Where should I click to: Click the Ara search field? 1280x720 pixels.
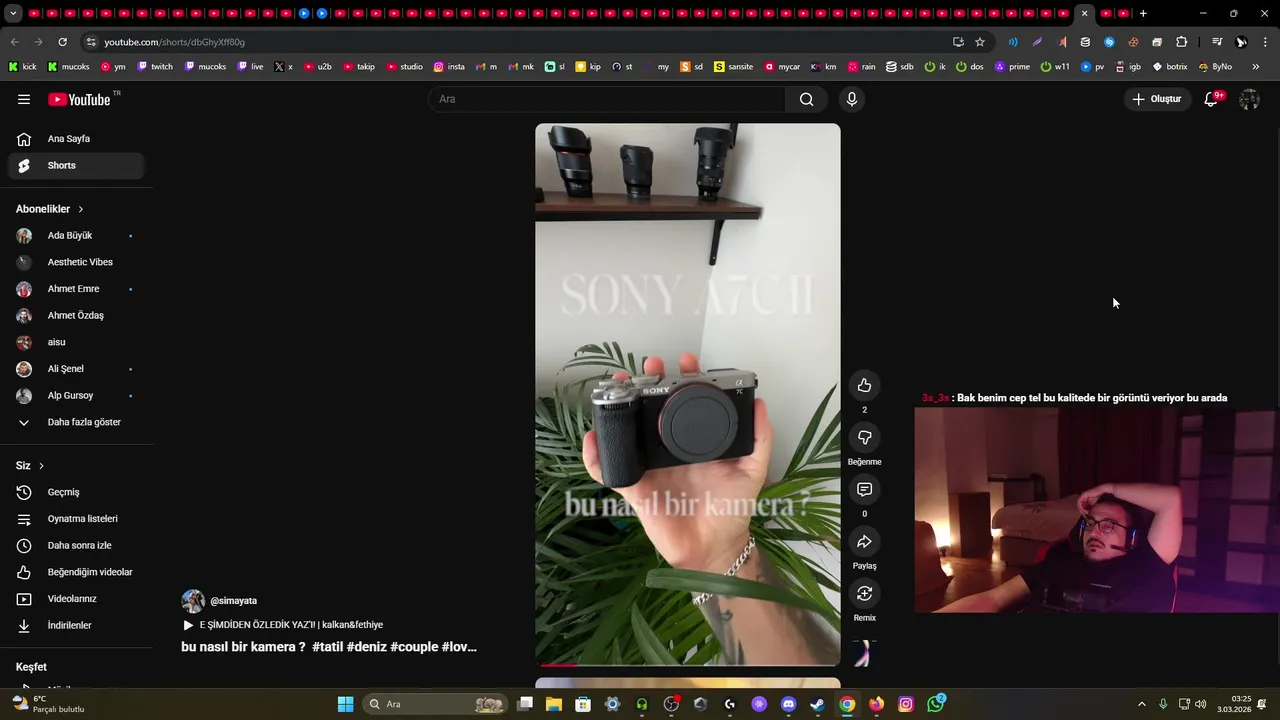point(606,99)
